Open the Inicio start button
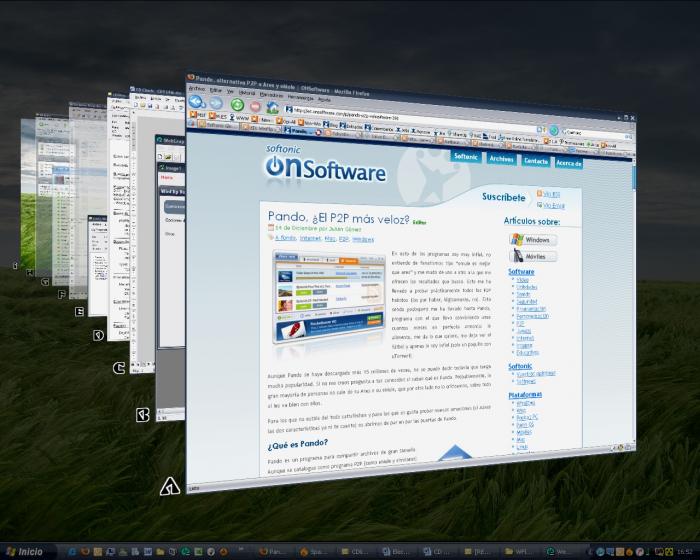 [23, 551]
